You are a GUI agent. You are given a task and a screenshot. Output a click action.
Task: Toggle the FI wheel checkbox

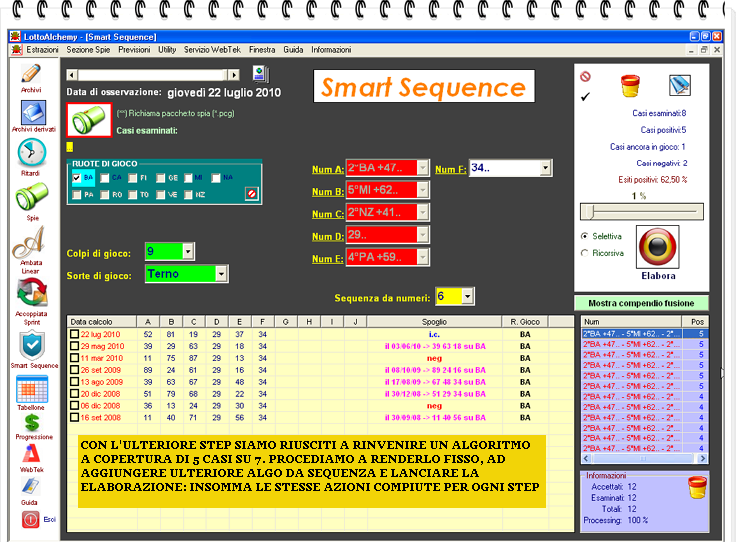[132, 178]
